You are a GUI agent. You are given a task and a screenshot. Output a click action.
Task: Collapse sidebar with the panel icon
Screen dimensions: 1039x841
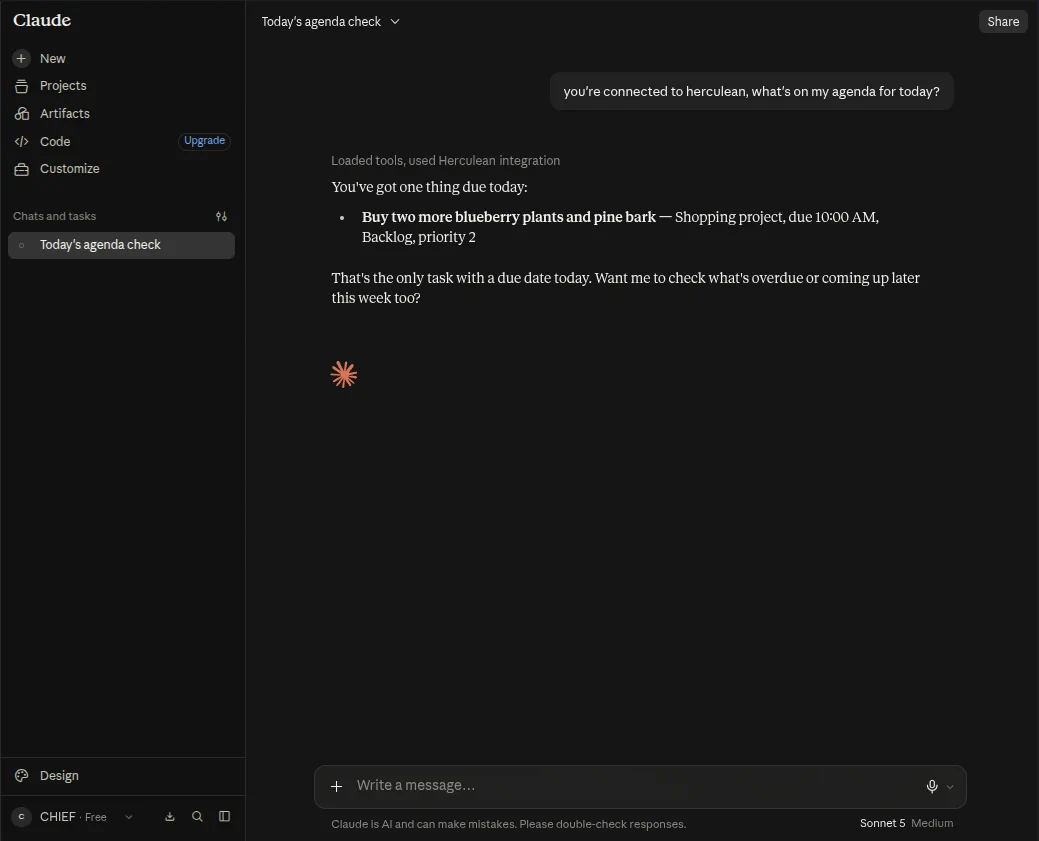(225, 816)
